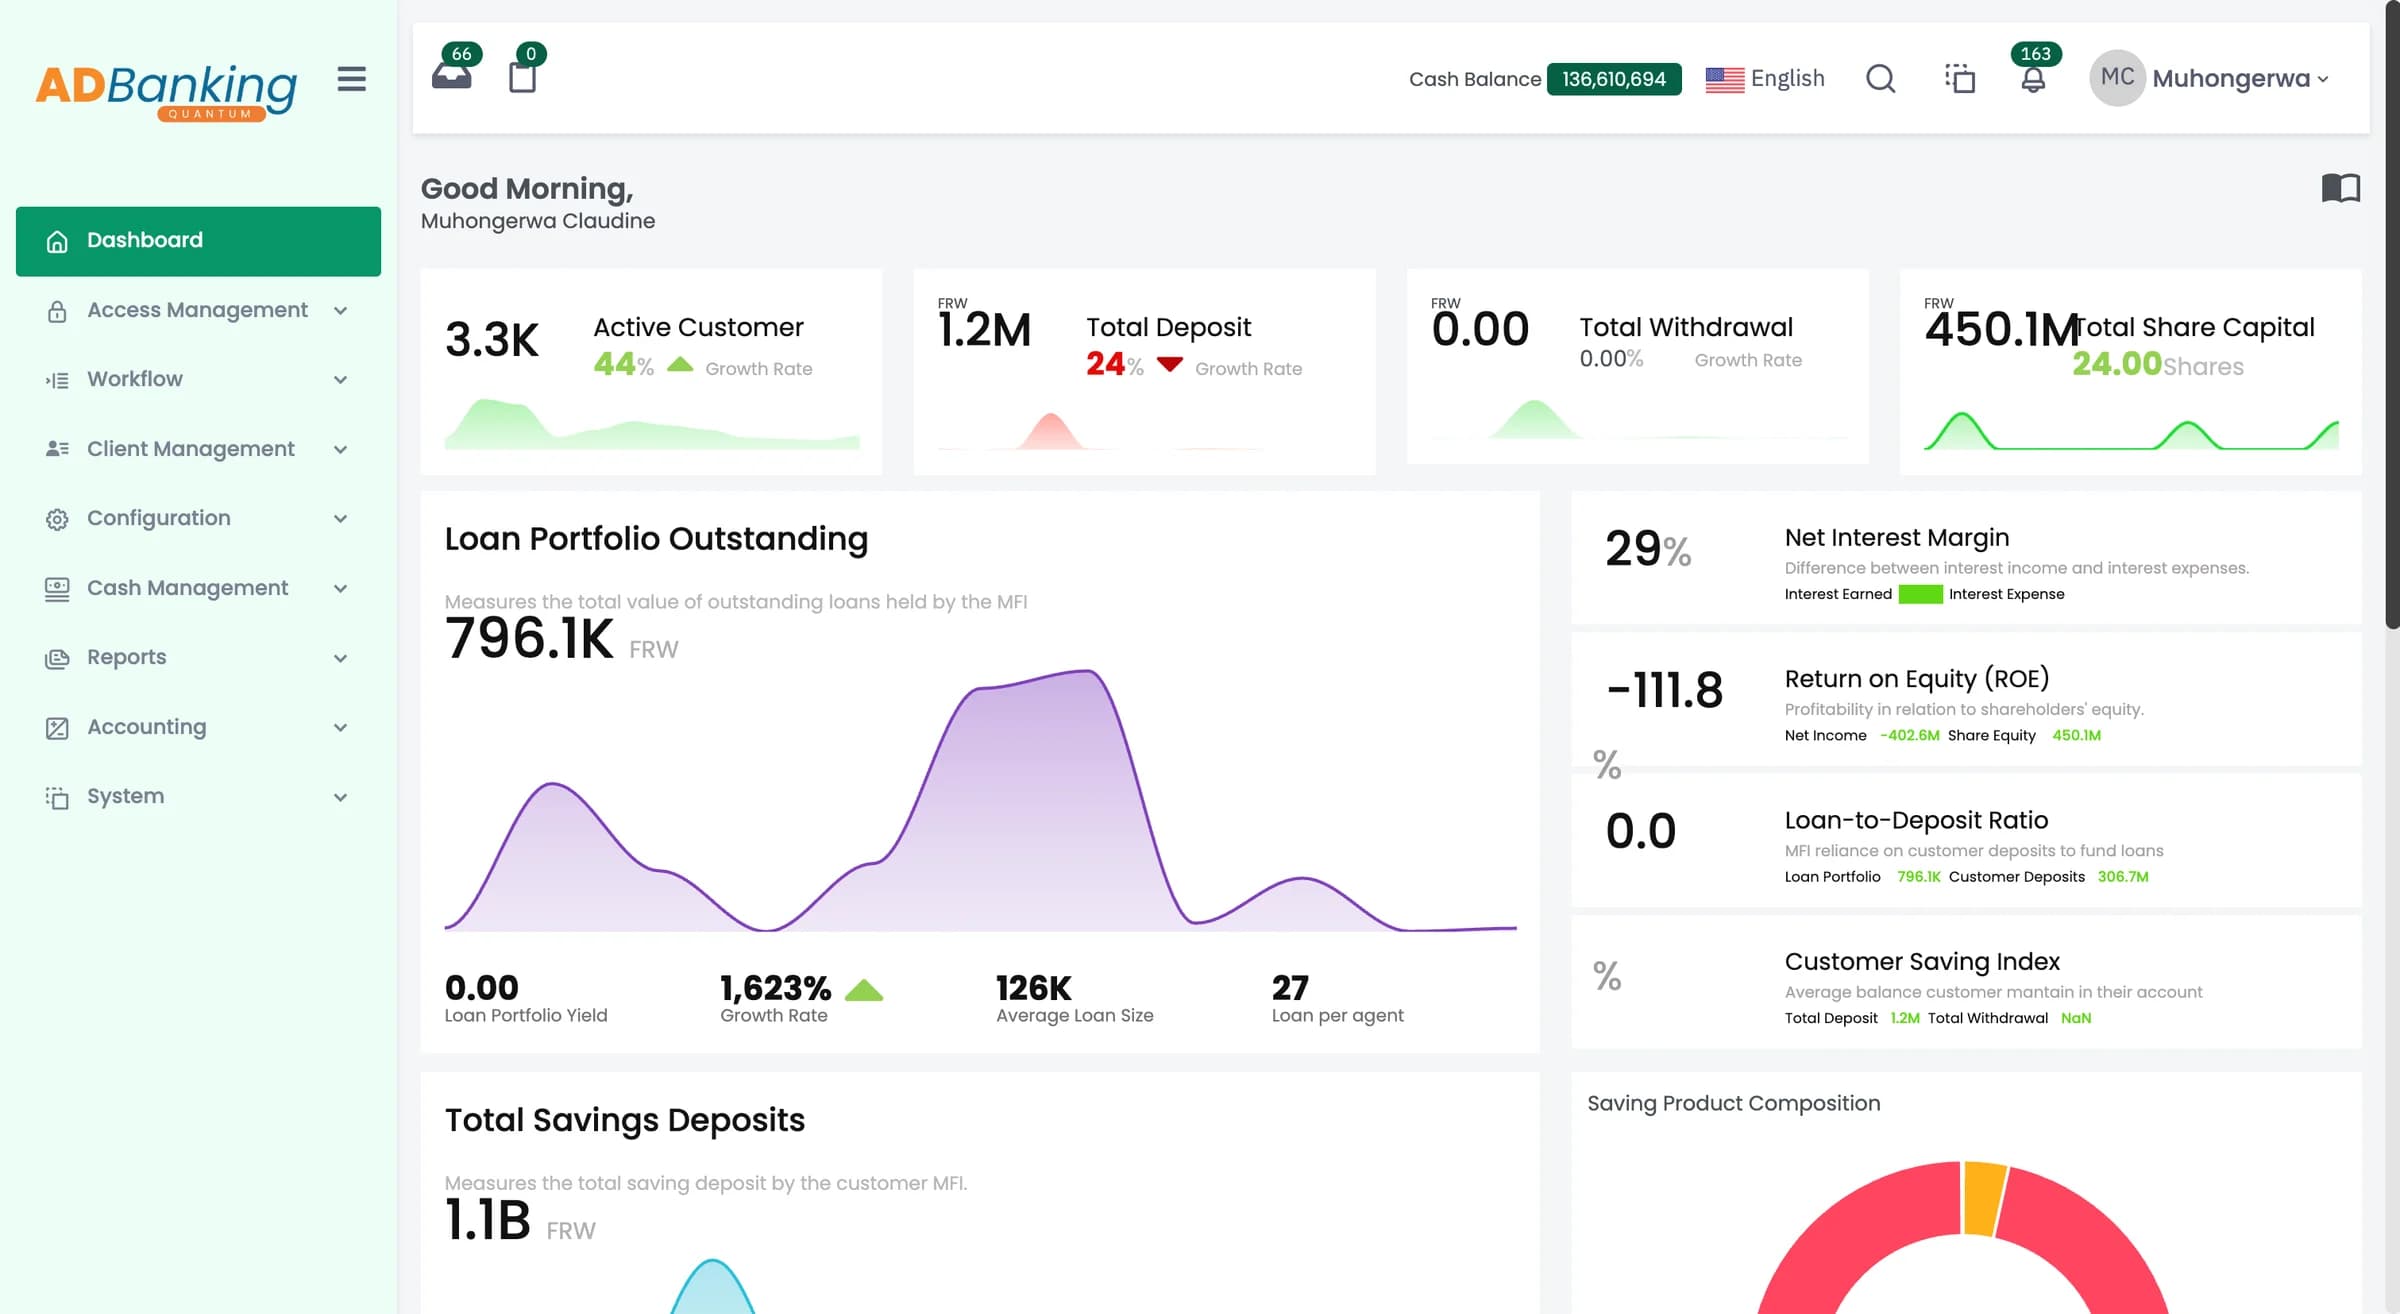Open Accounting menu label
Image resolution: width=2400 pixels, height=1314 pixels.
[x=147, y=727]
